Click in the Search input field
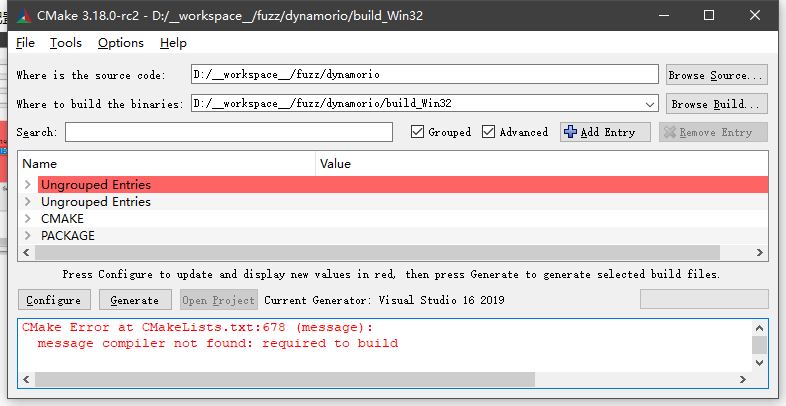Image resolution: width=786 pixels, height=406 pixels. [x=229, y=132]
